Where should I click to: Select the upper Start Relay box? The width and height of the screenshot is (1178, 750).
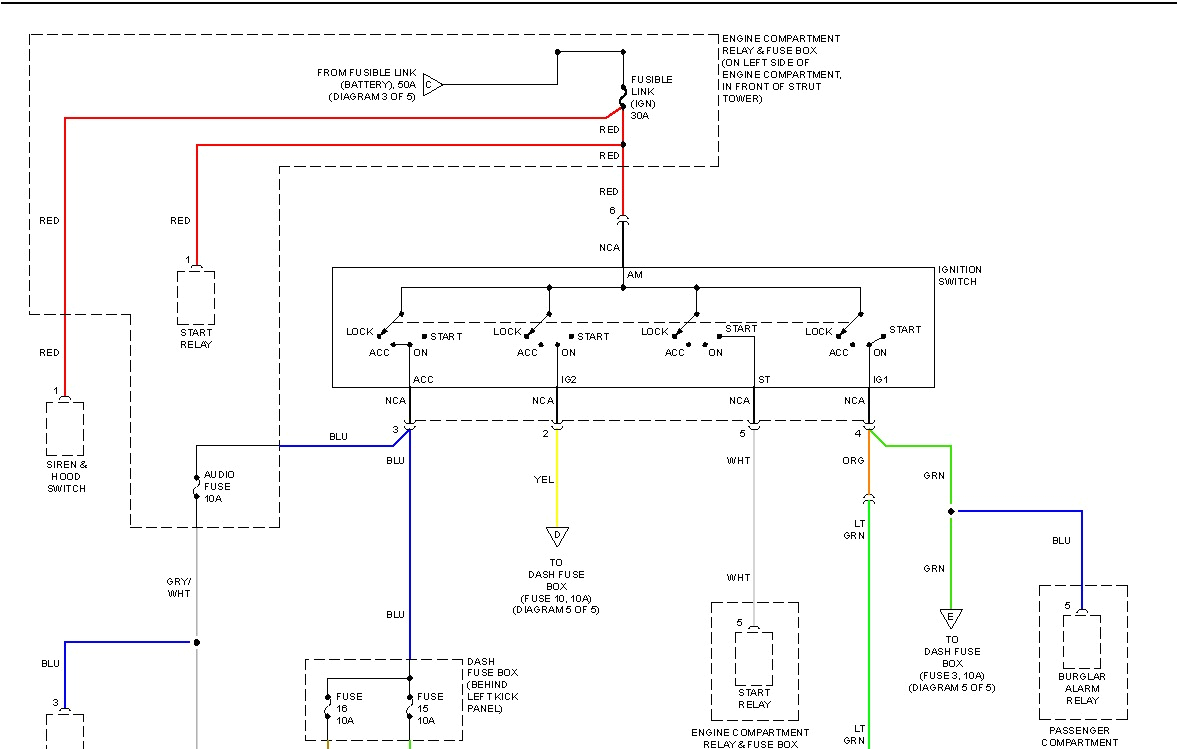(x=196, y=296)
